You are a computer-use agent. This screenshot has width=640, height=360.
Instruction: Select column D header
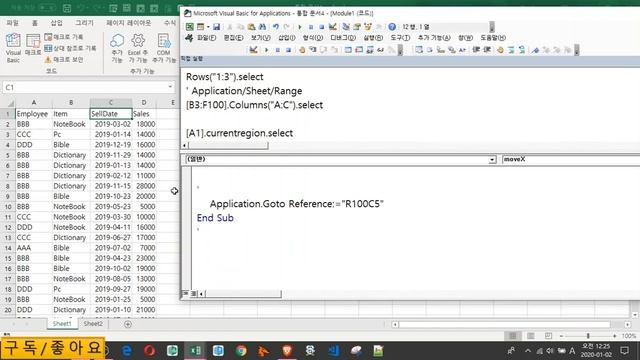[144, 102]
